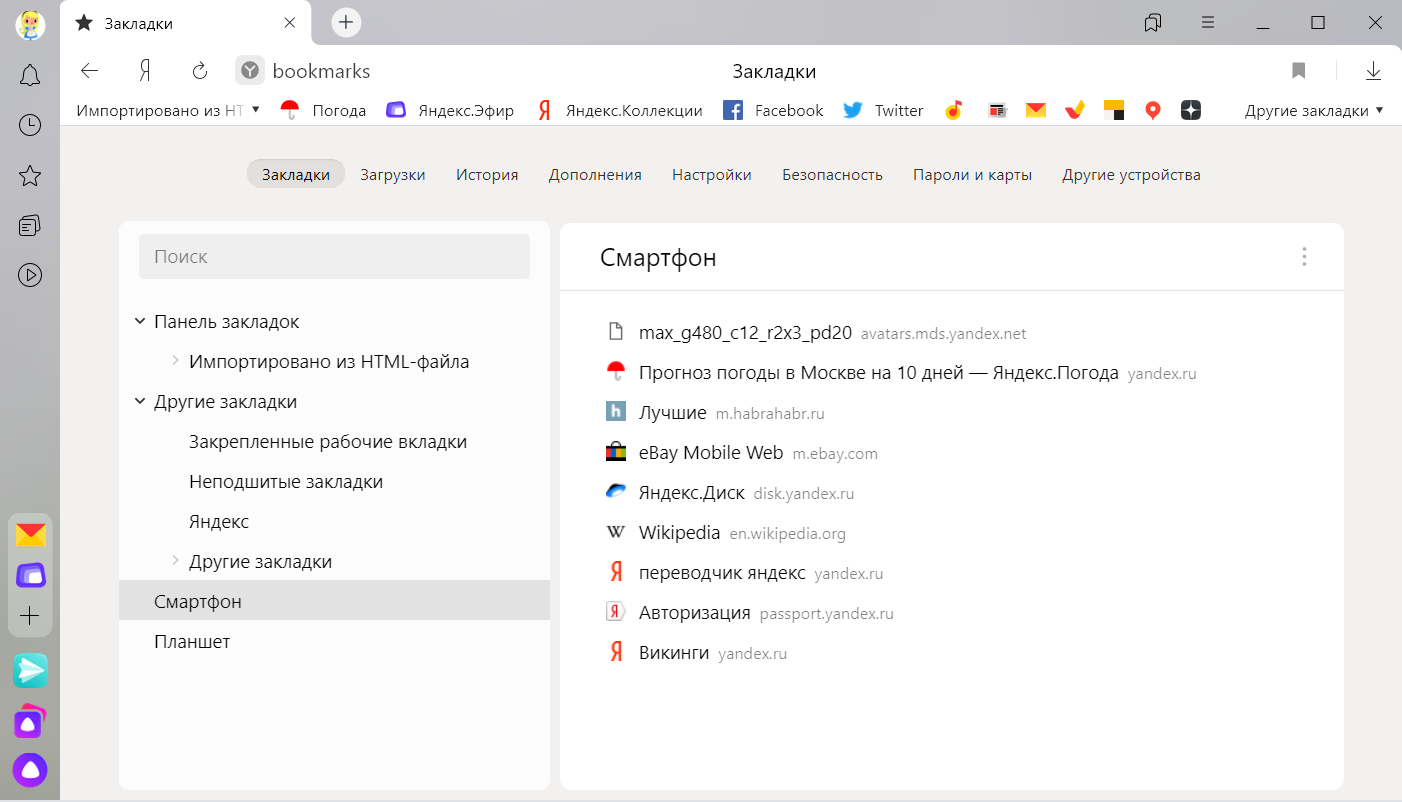Viewport: 1402px width, 802px height.
Task: Switch to Безопасность tab
Action: [x=832, y=174]
